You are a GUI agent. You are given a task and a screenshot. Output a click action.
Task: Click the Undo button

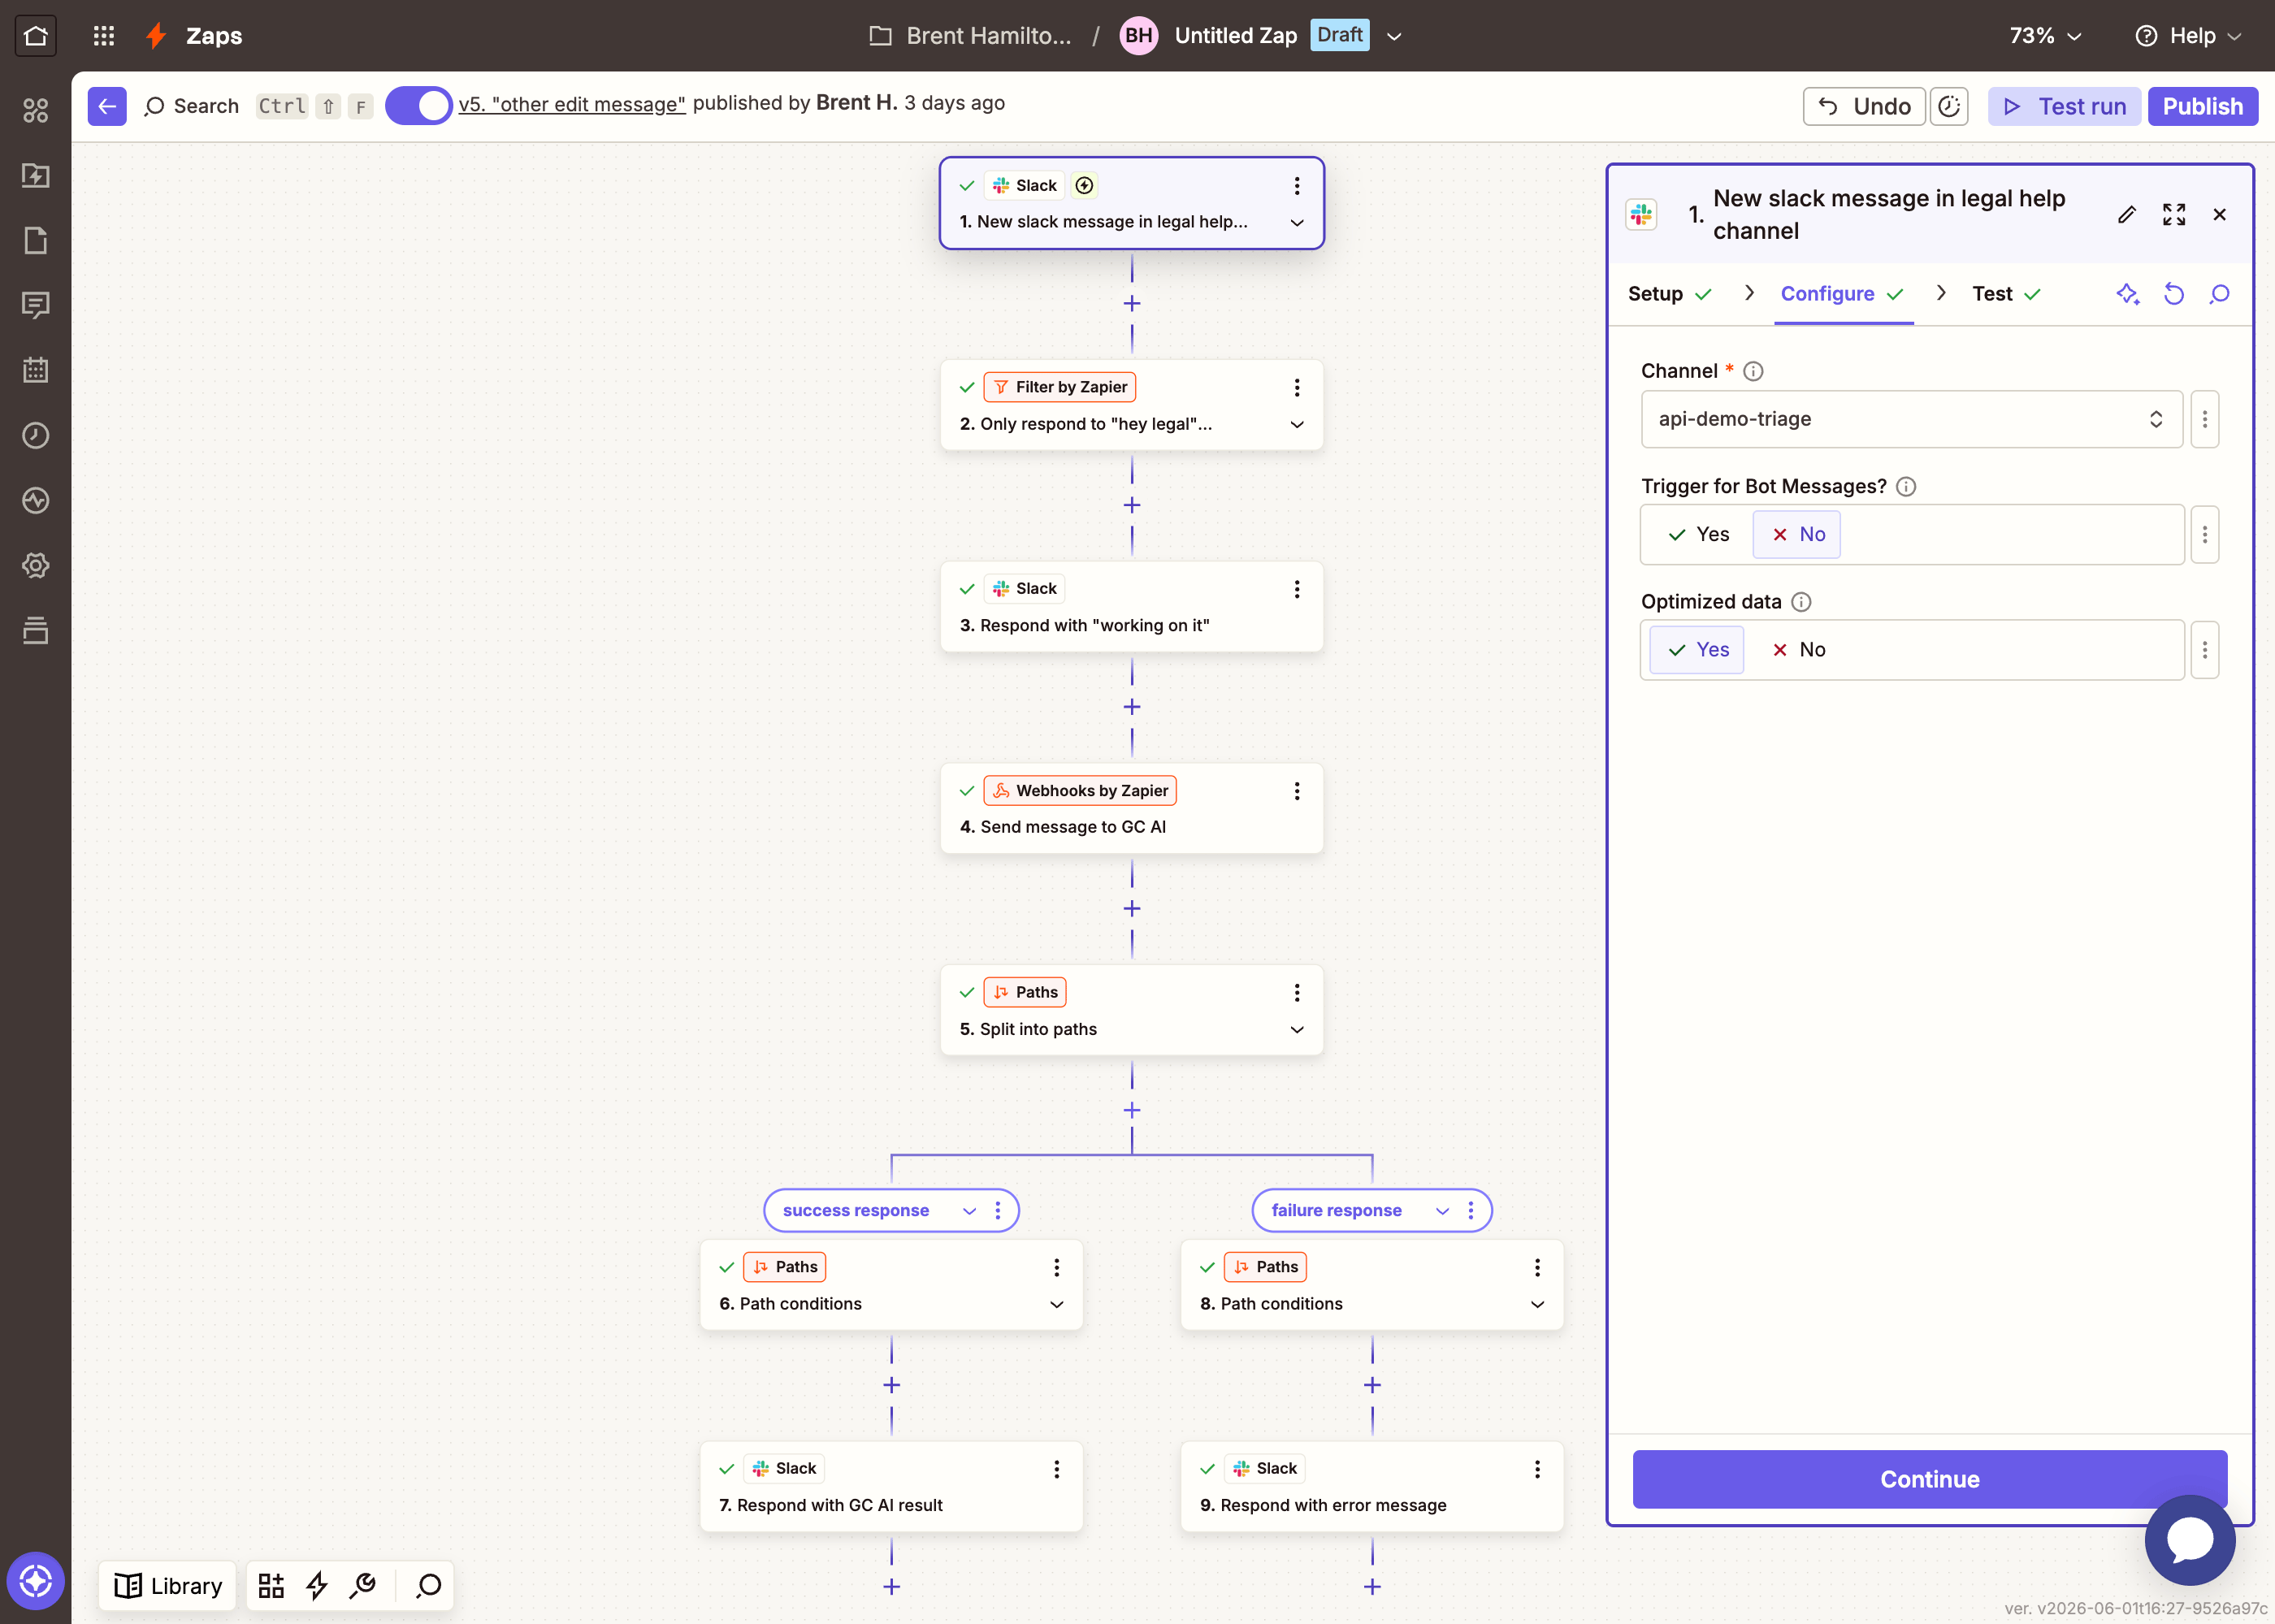(1864, 106)
